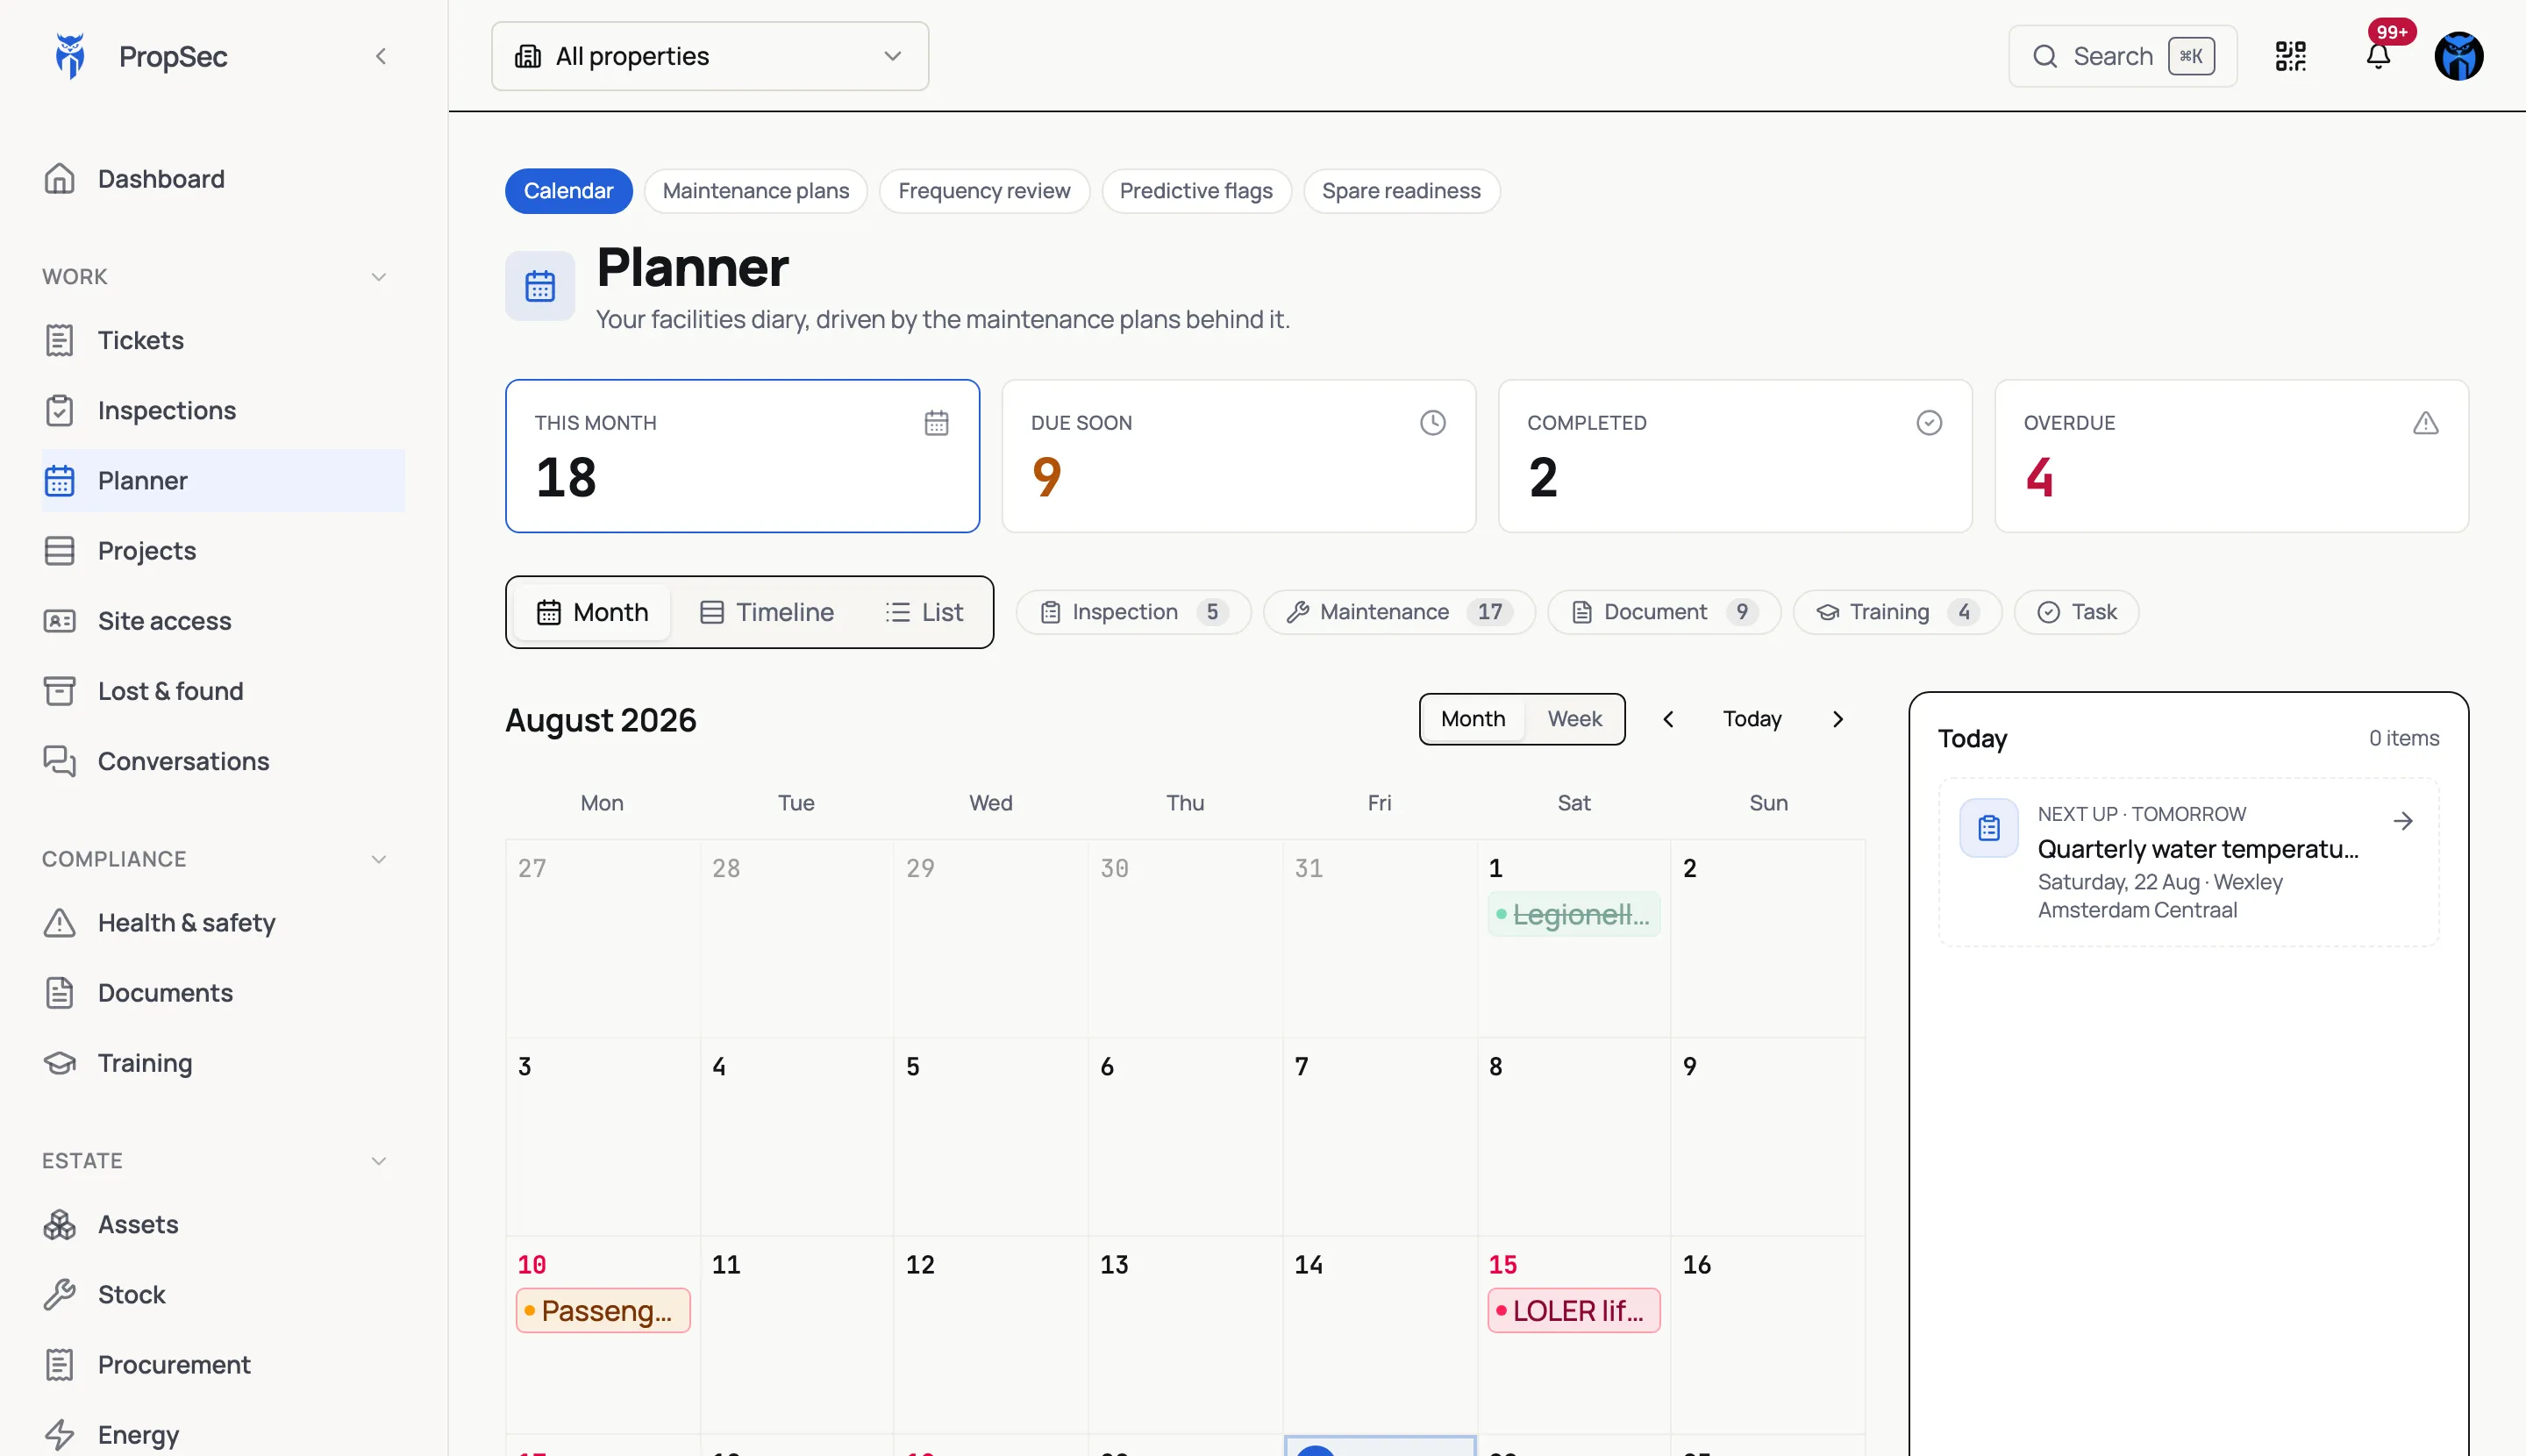Viewport: 2526px width, 1456px height.
Task: Open Tickets in the sidebar
Action: coord(223,340)
